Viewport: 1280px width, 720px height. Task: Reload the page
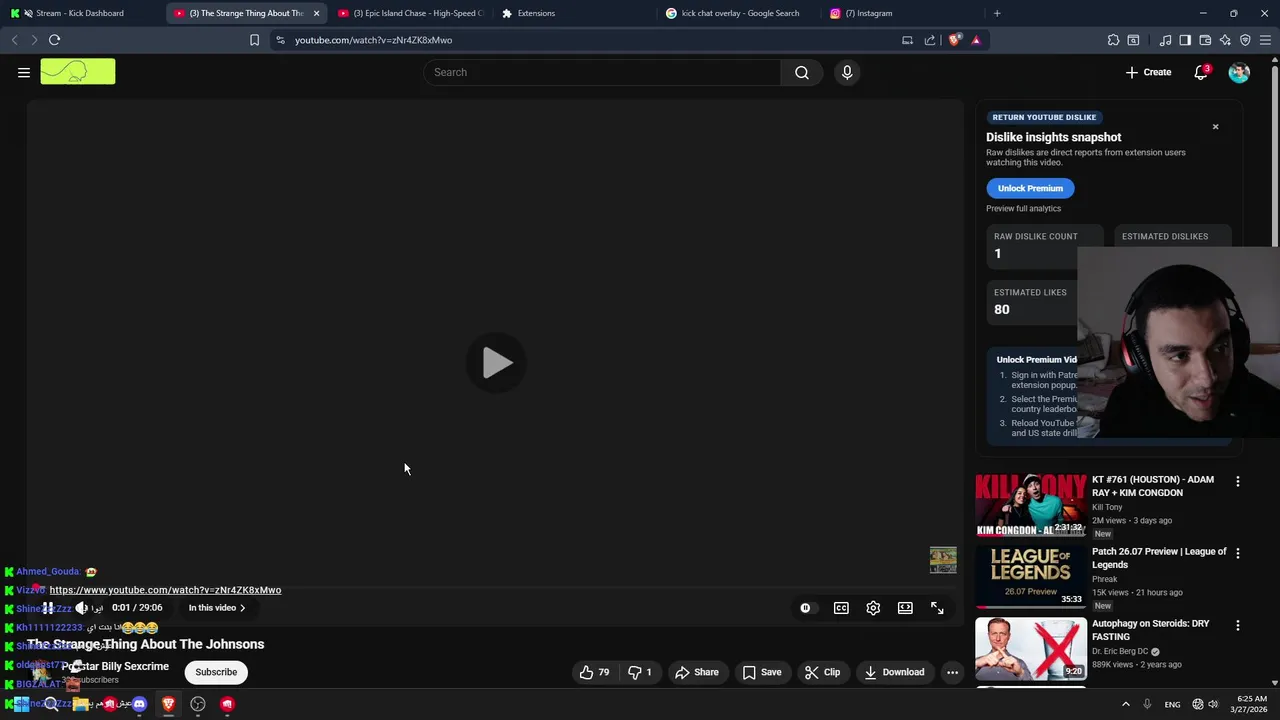click(54, 40)
